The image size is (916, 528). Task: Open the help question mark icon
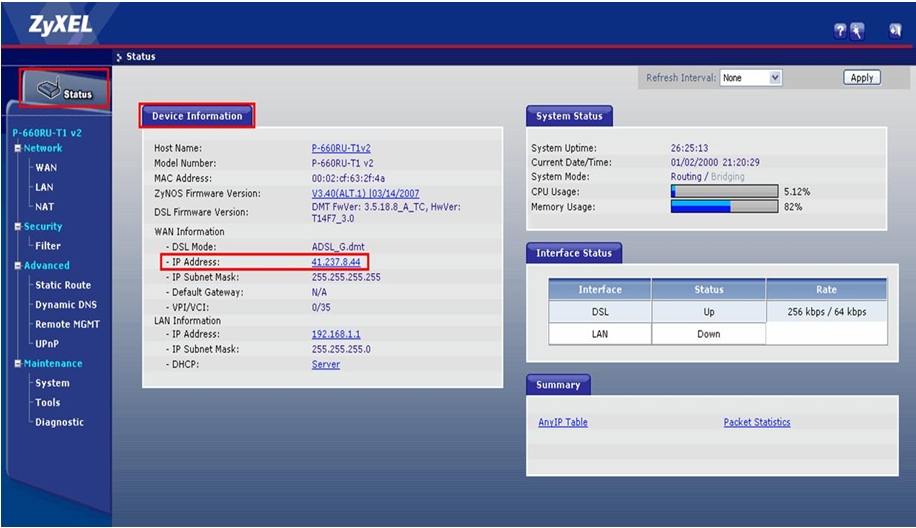point(840,31)
